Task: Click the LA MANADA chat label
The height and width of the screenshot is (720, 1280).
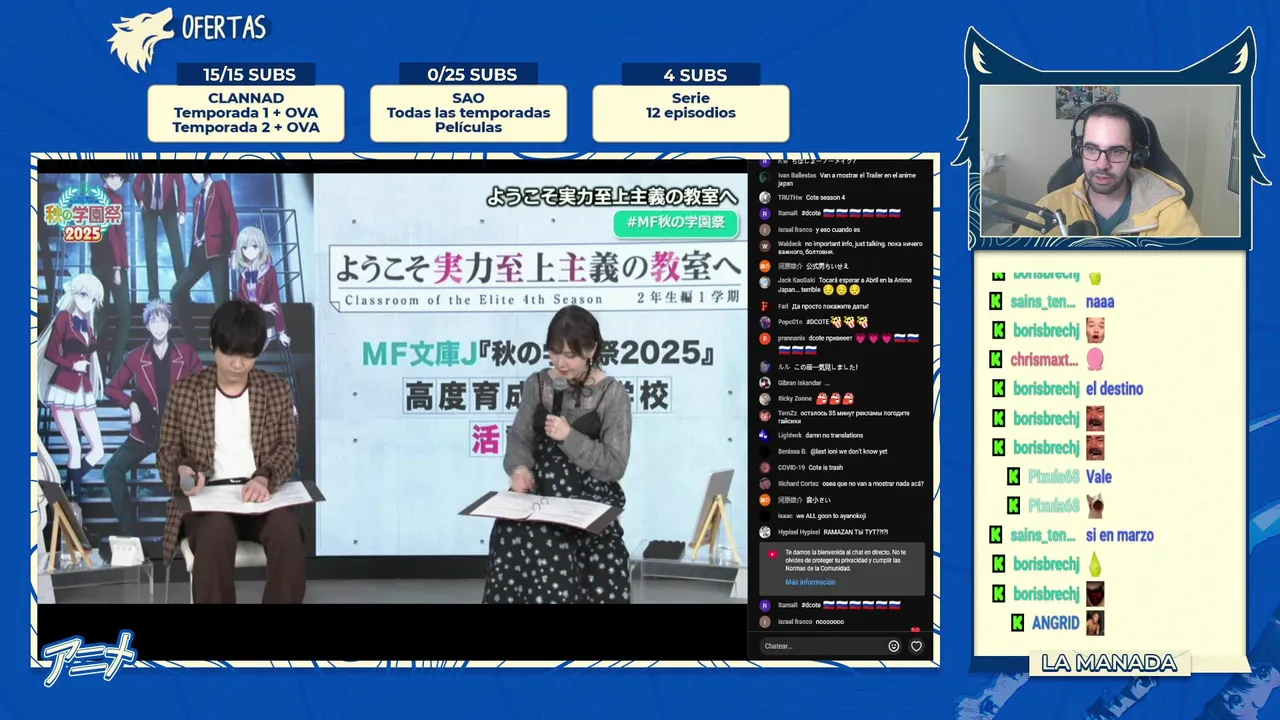Action: (1109, 663)
